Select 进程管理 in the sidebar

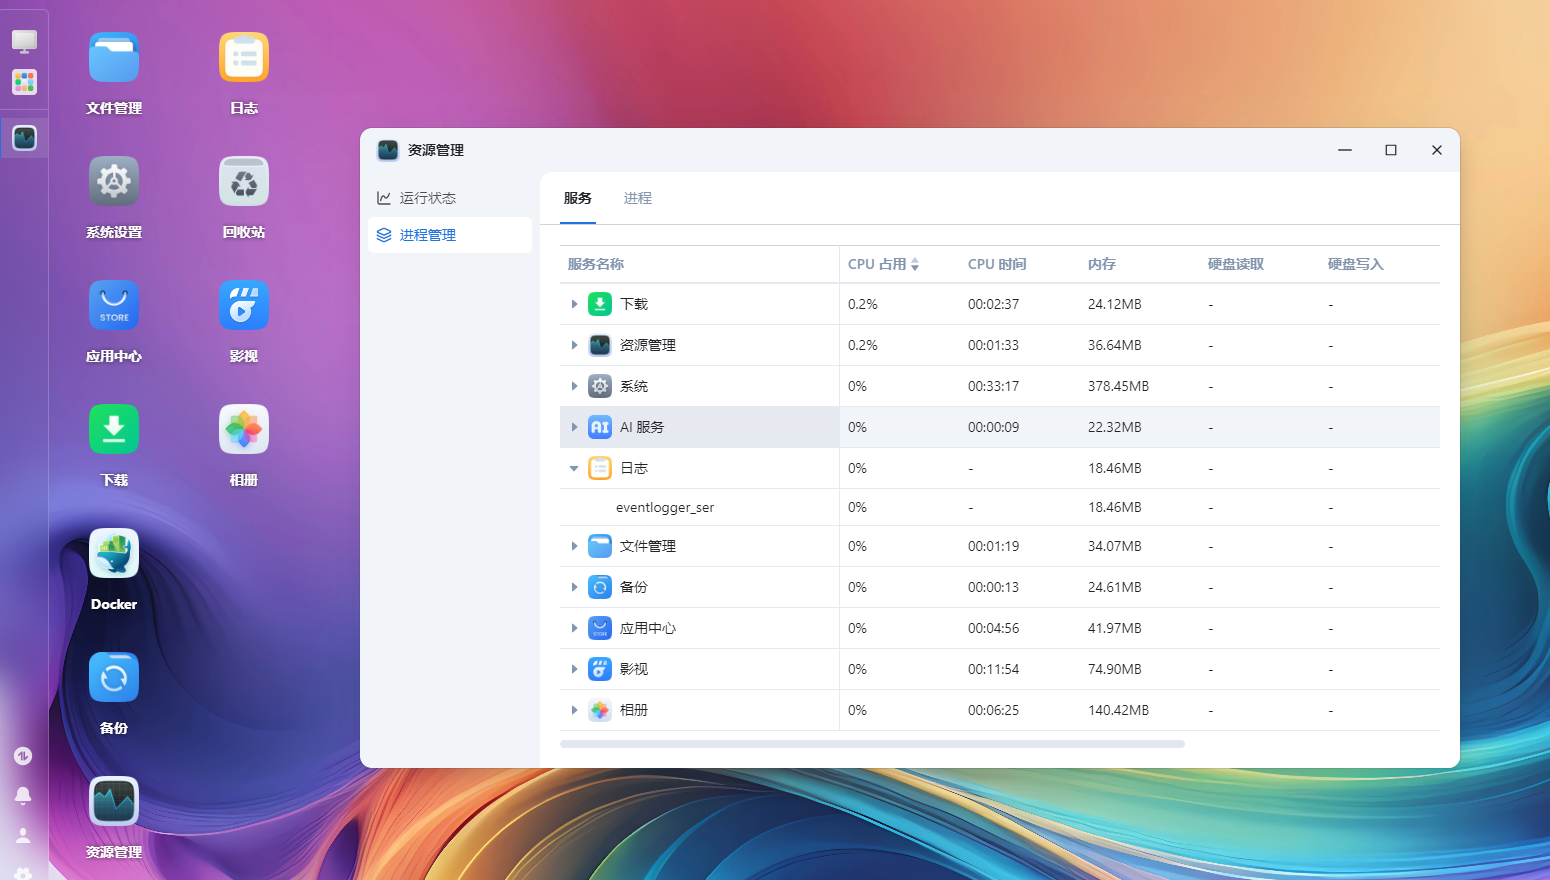coord(450,235)
